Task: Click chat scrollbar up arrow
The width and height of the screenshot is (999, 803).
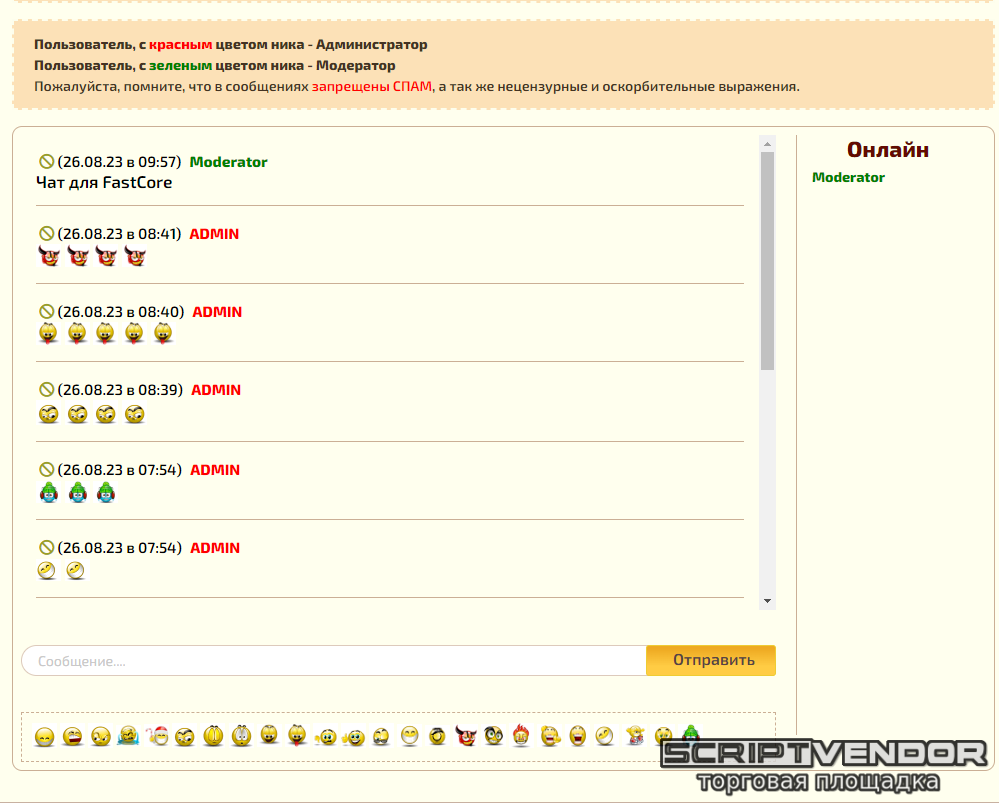Action: click(x=768, y=143)
